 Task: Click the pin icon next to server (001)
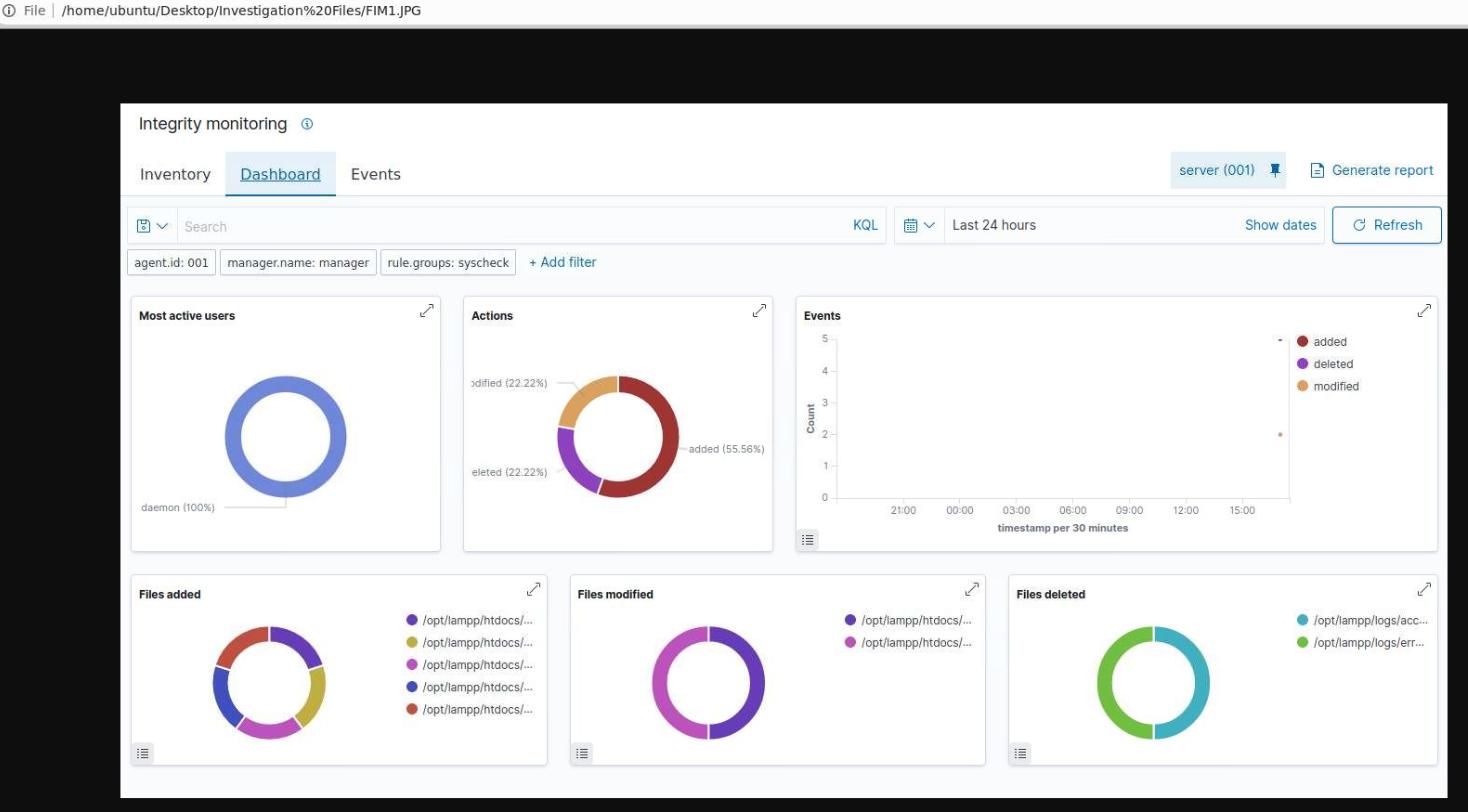[1275, 170]
